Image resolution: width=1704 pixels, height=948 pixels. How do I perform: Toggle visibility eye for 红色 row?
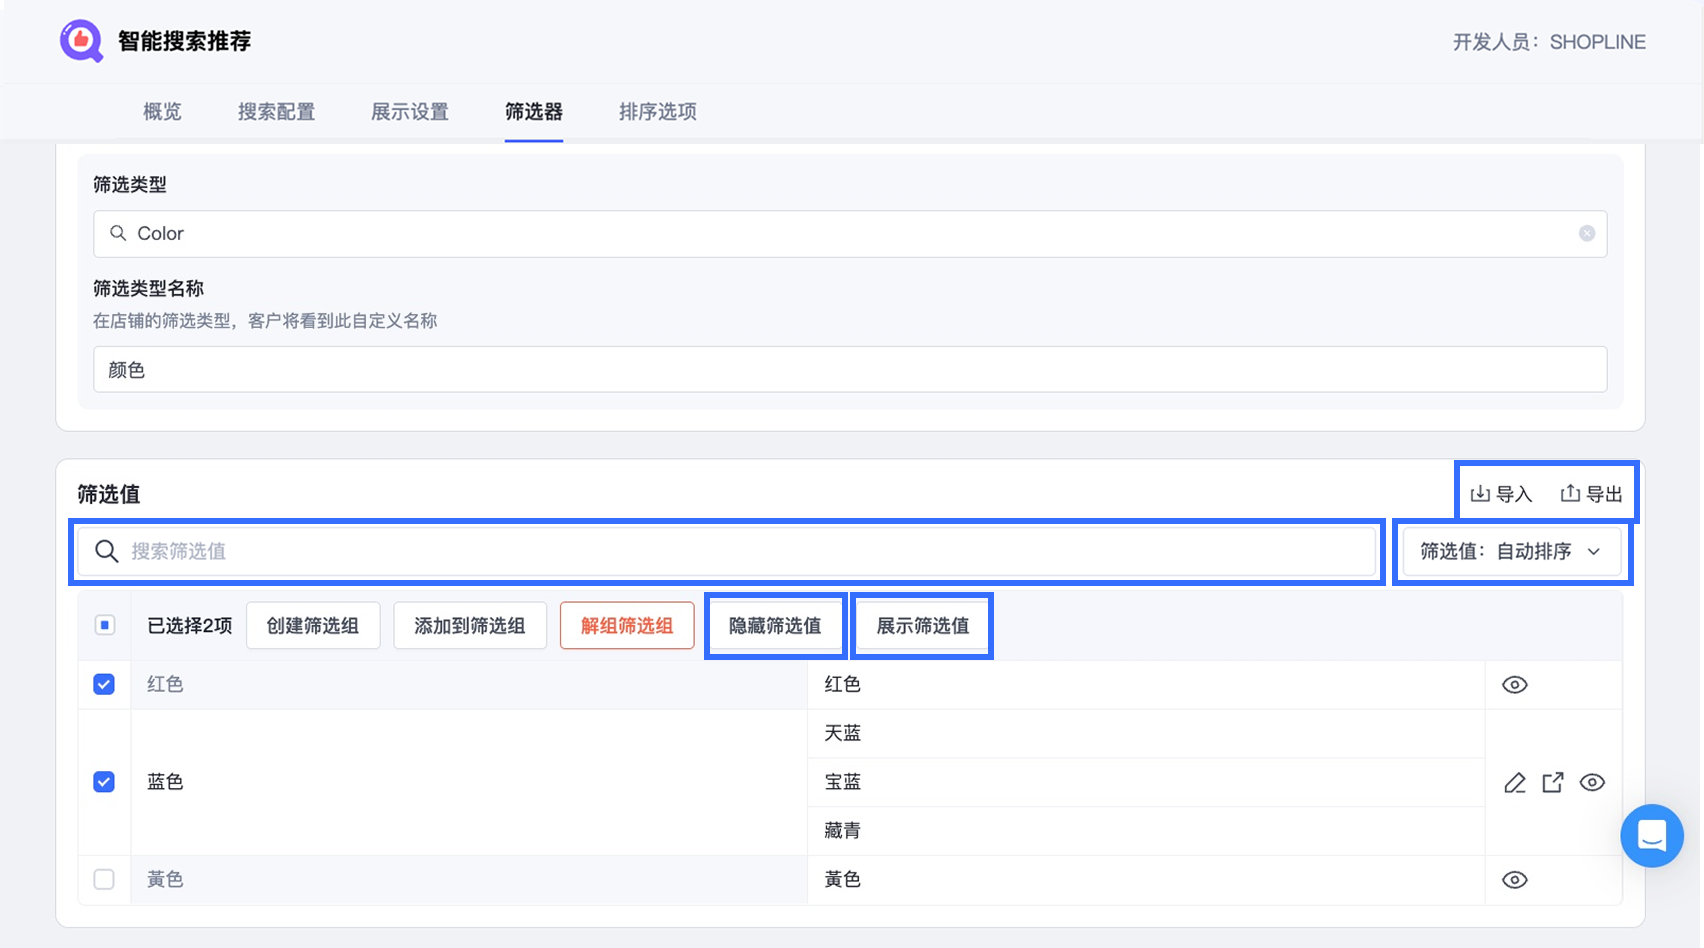[1515, 685]
